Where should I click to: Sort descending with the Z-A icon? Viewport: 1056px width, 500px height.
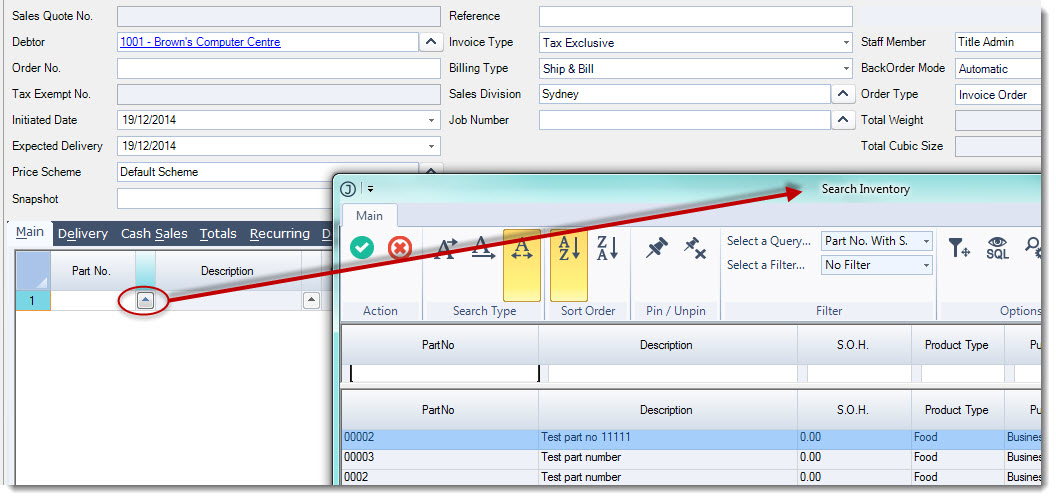click(x=607, y=249)
